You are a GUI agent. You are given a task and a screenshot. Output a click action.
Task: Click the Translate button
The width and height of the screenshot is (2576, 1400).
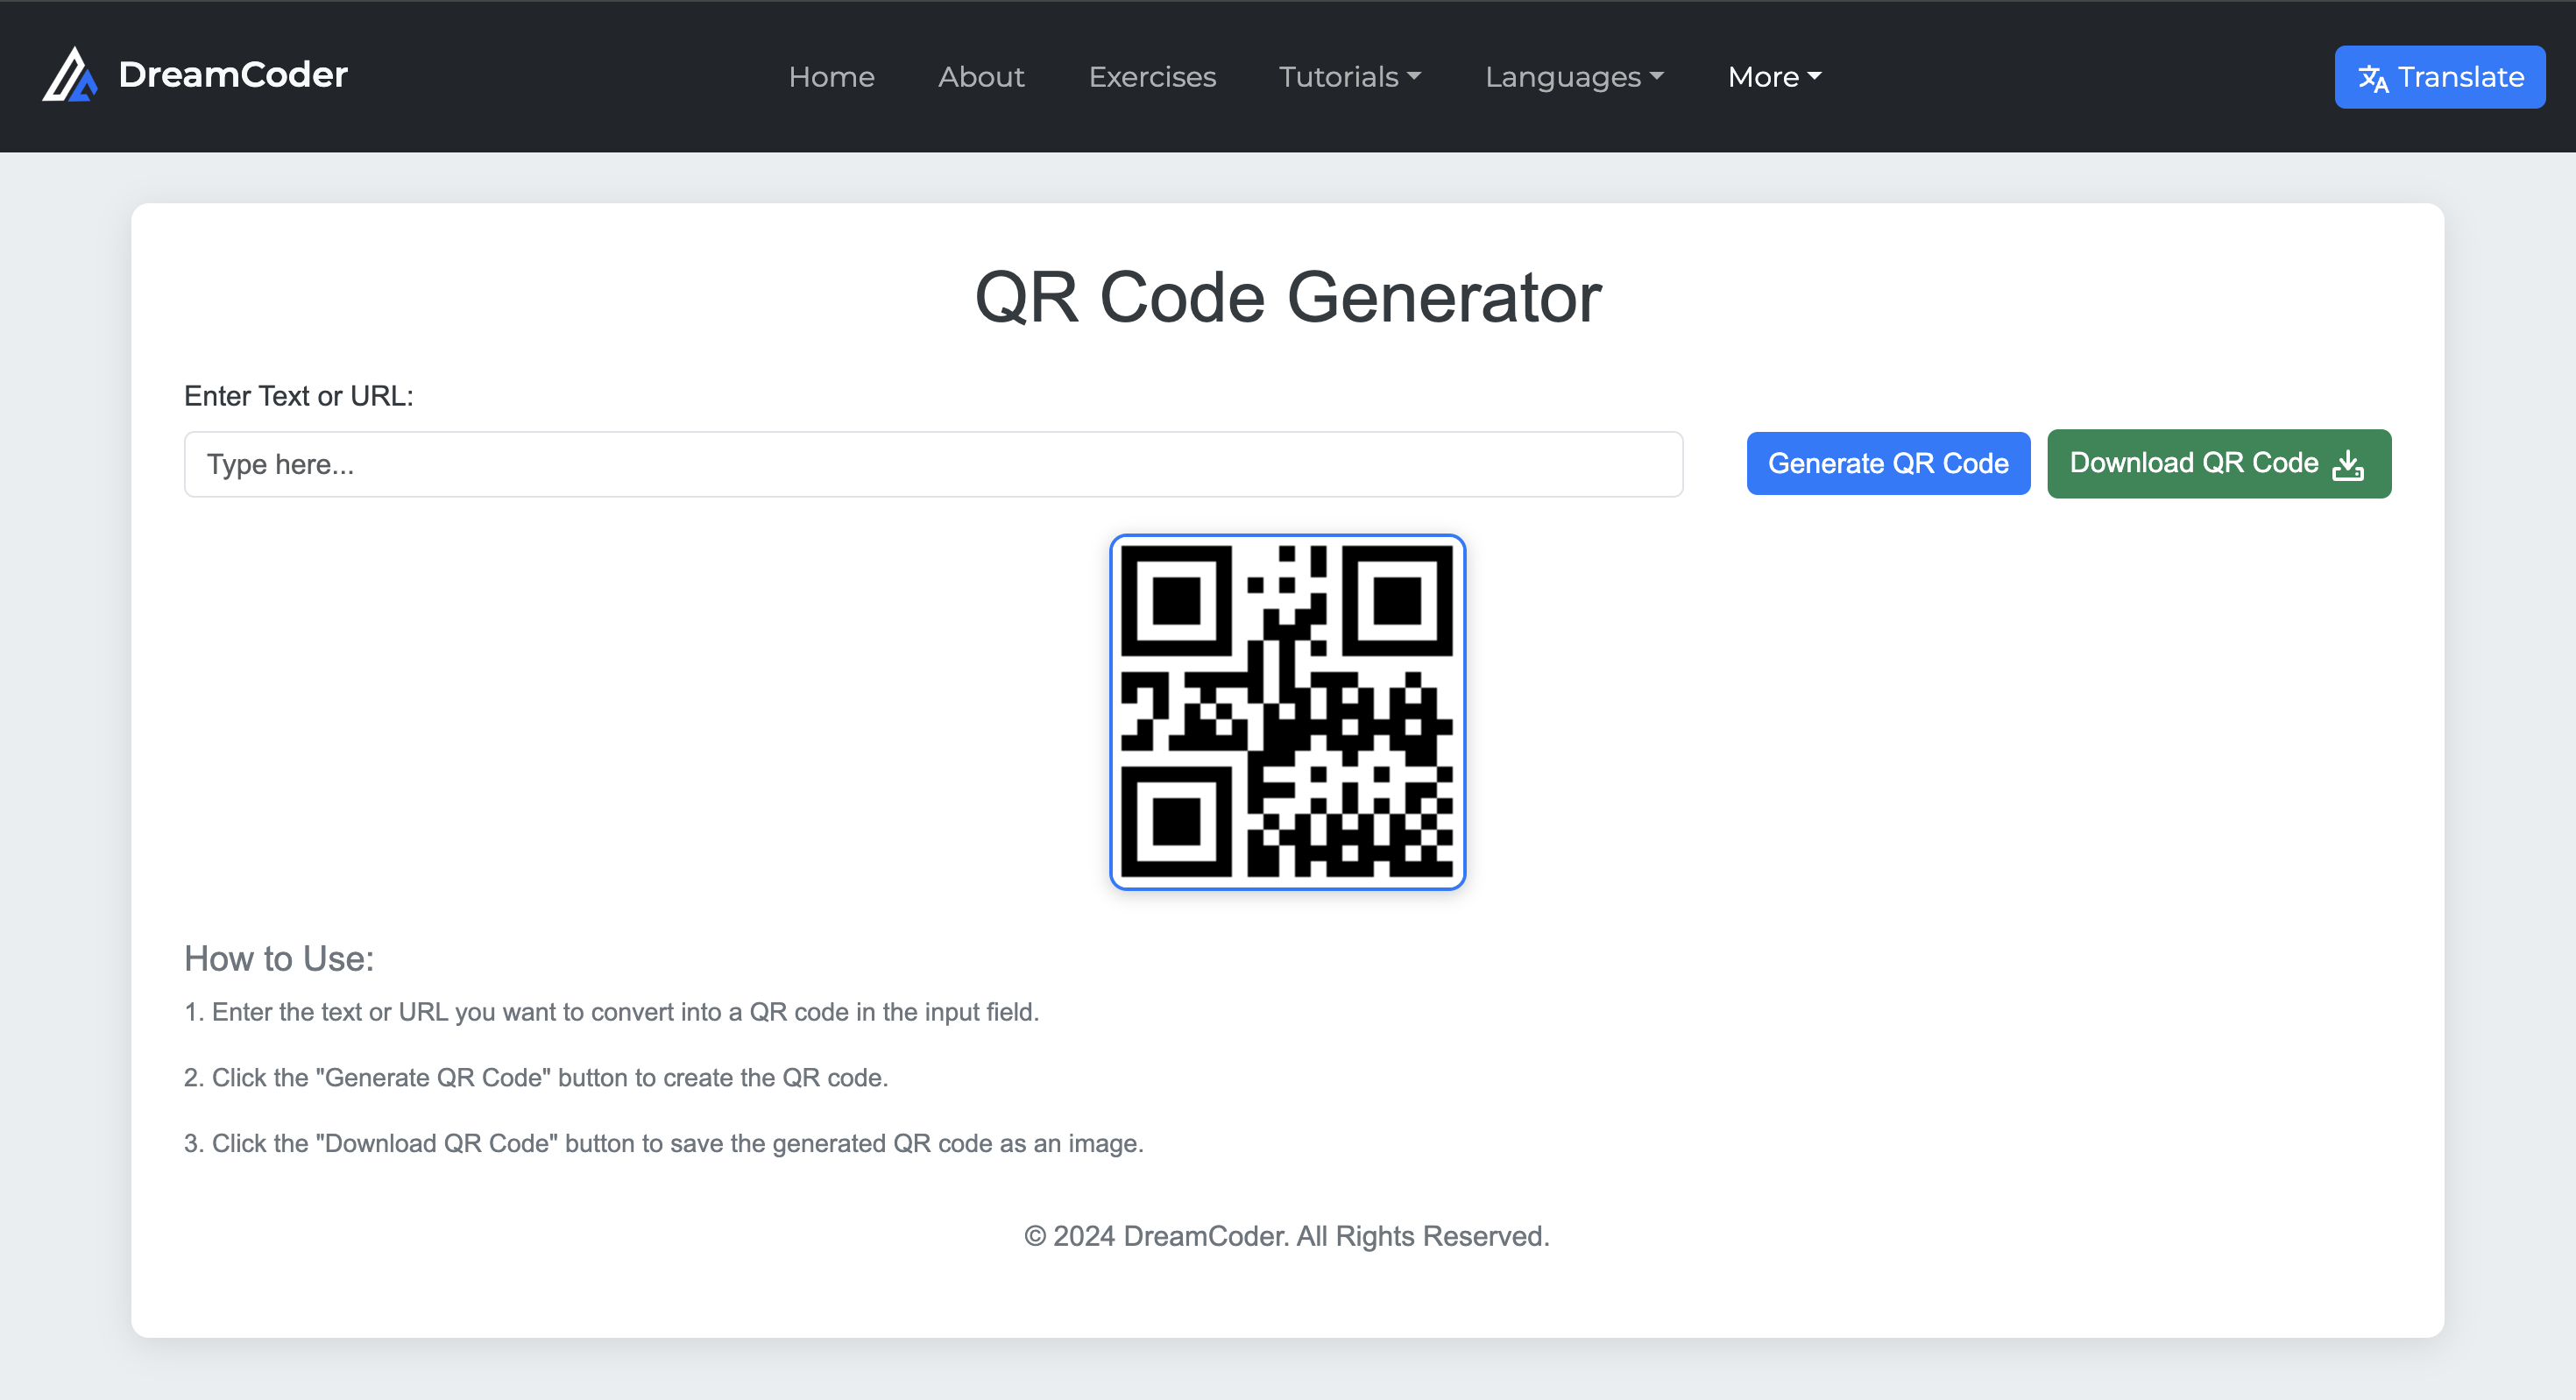[2440, 77]
